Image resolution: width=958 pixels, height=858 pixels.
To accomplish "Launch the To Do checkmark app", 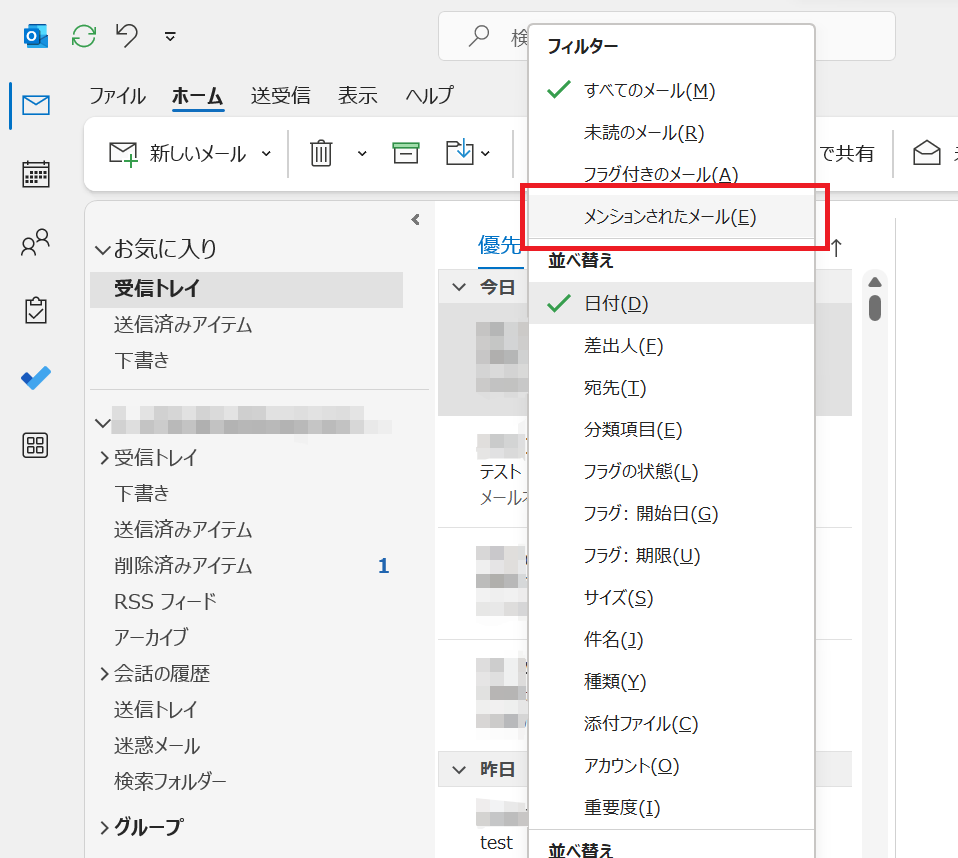I will 36,378.
